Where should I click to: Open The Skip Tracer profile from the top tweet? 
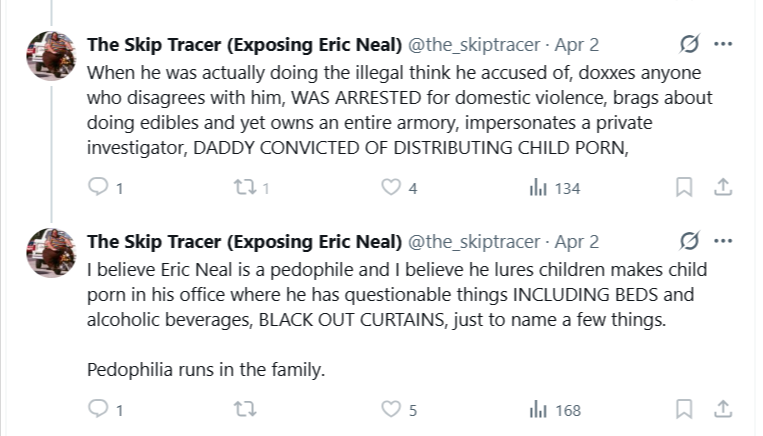245,46
